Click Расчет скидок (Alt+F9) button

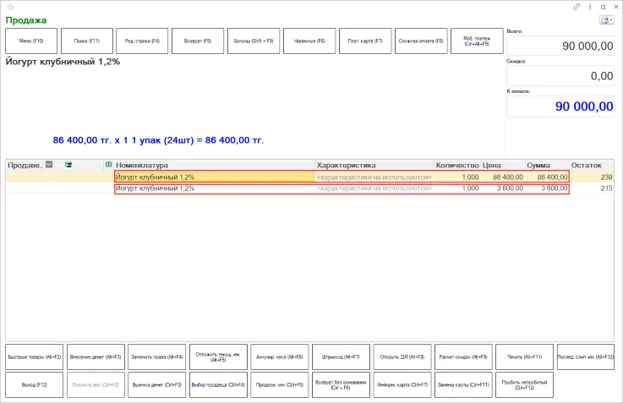tap(463, 357)
